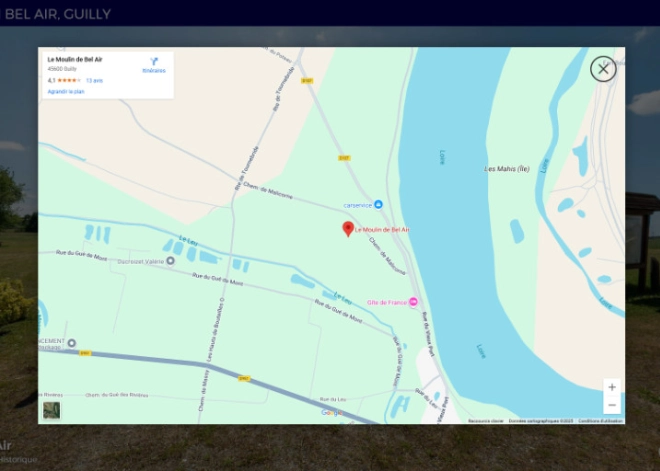The image size is (660, 471).
Task: Click the red Le Moulin de Bel Air pin
Action: [348, 229]
